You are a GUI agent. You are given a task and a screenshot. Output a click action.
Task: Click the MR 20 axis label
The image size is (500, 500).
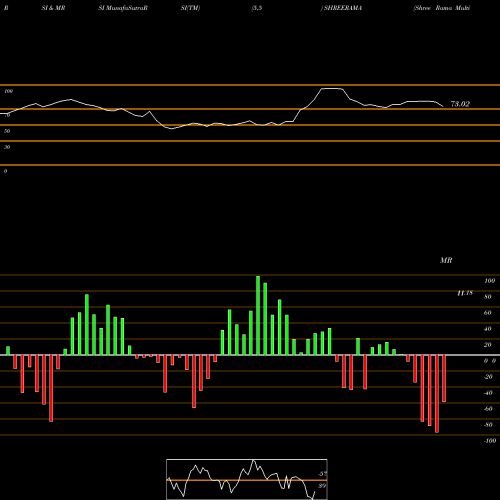487,345
